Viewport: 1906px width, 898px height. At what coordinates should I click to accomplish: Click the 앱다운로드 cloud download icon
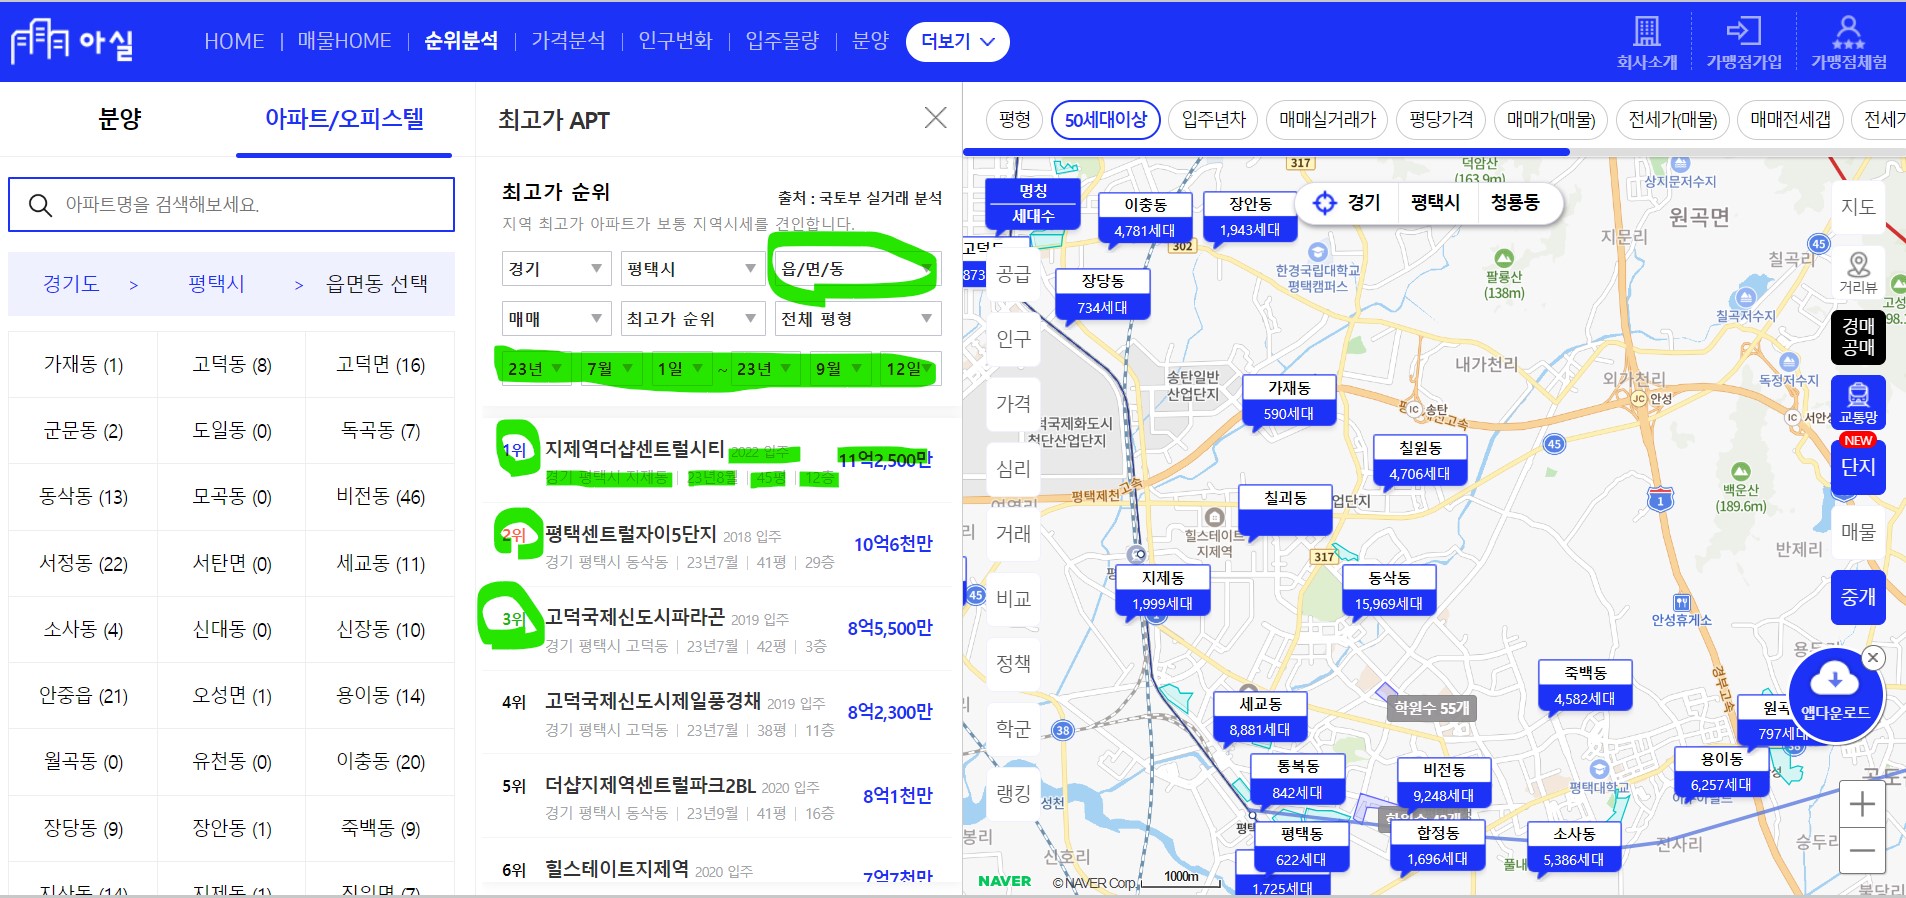click(1835, 694)
